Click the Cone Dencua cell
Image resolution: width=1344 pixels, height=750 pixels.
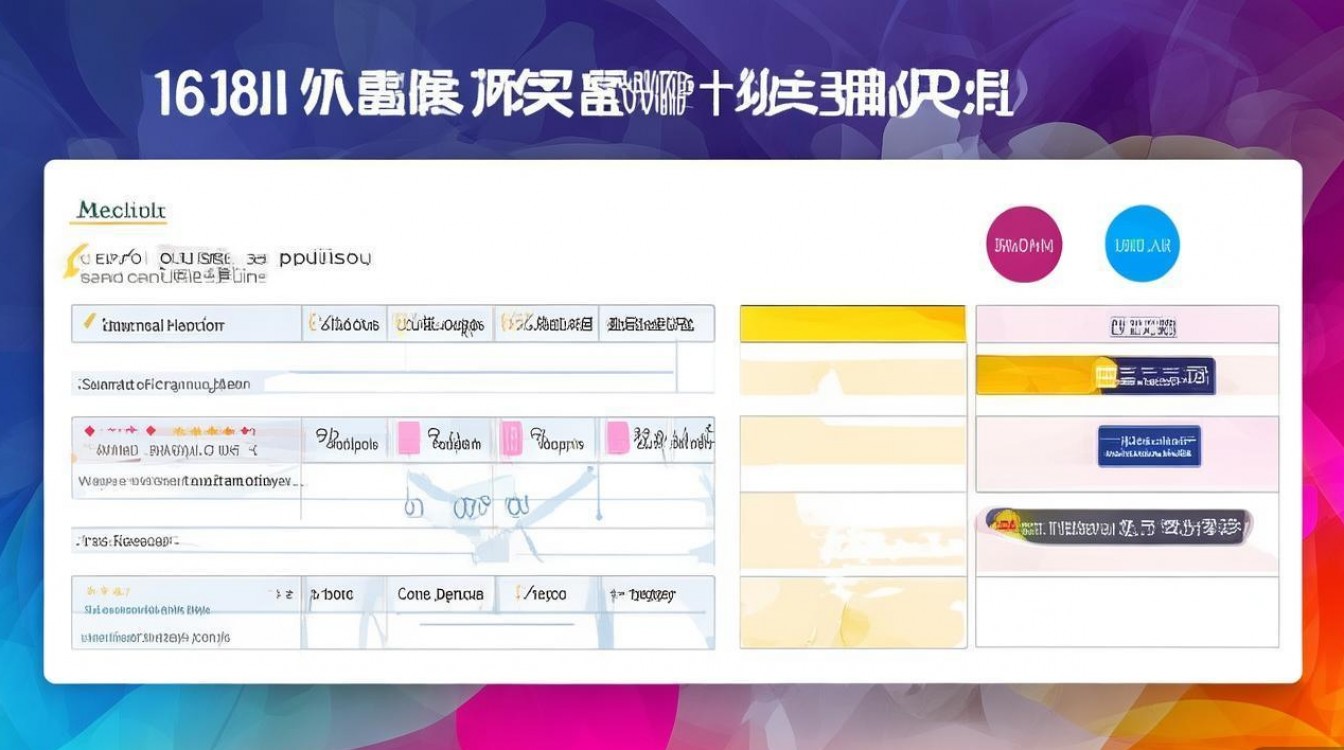[x=440, y=594]
